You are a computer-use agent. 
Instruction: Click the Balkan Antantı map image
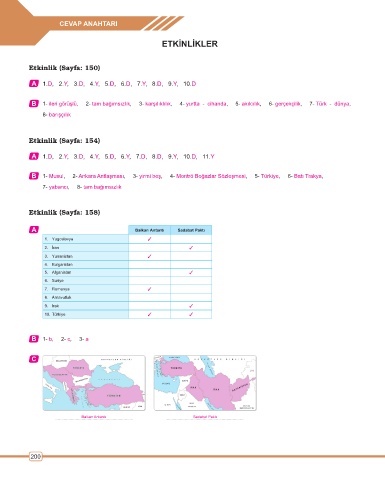click(x=94, y=383)
